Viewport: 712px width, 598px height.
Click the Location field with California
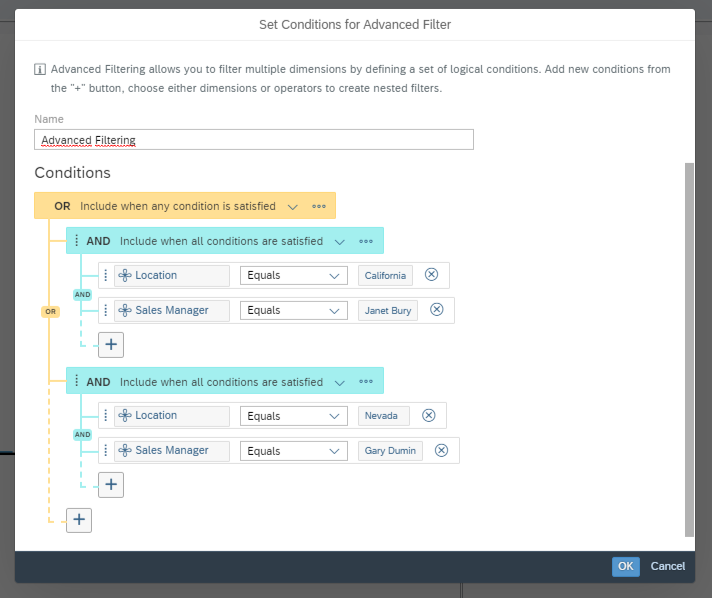[x=172, y=276]
